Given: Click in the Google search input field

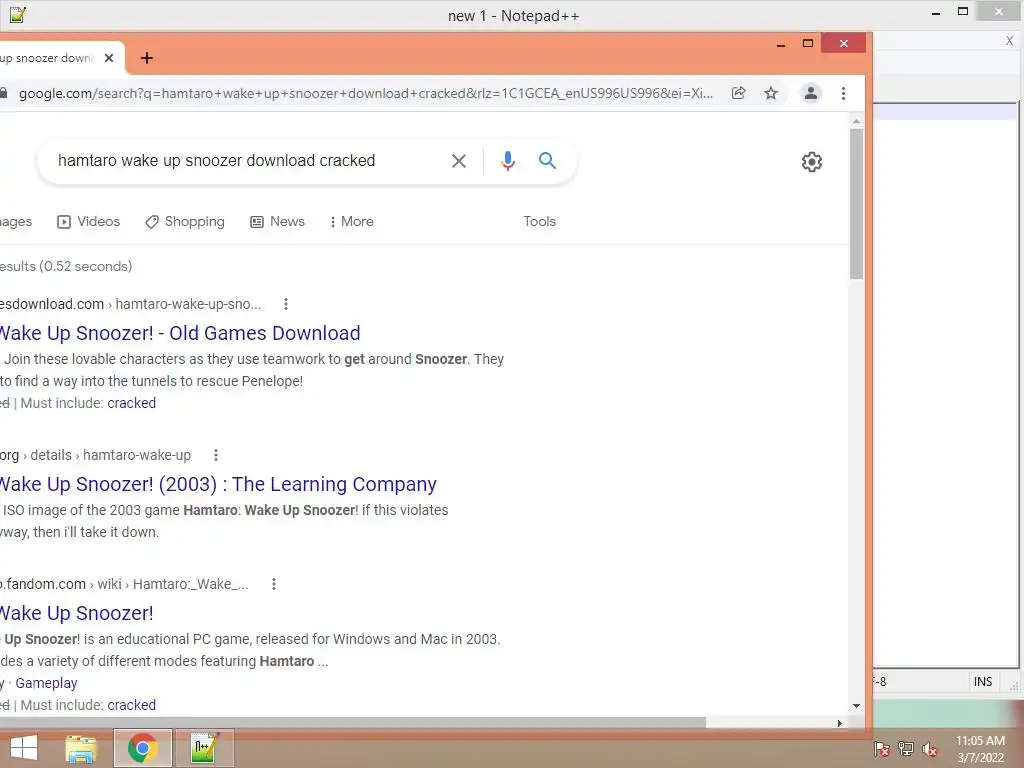Looking at the screenshot, I should [x=248, y=161].
